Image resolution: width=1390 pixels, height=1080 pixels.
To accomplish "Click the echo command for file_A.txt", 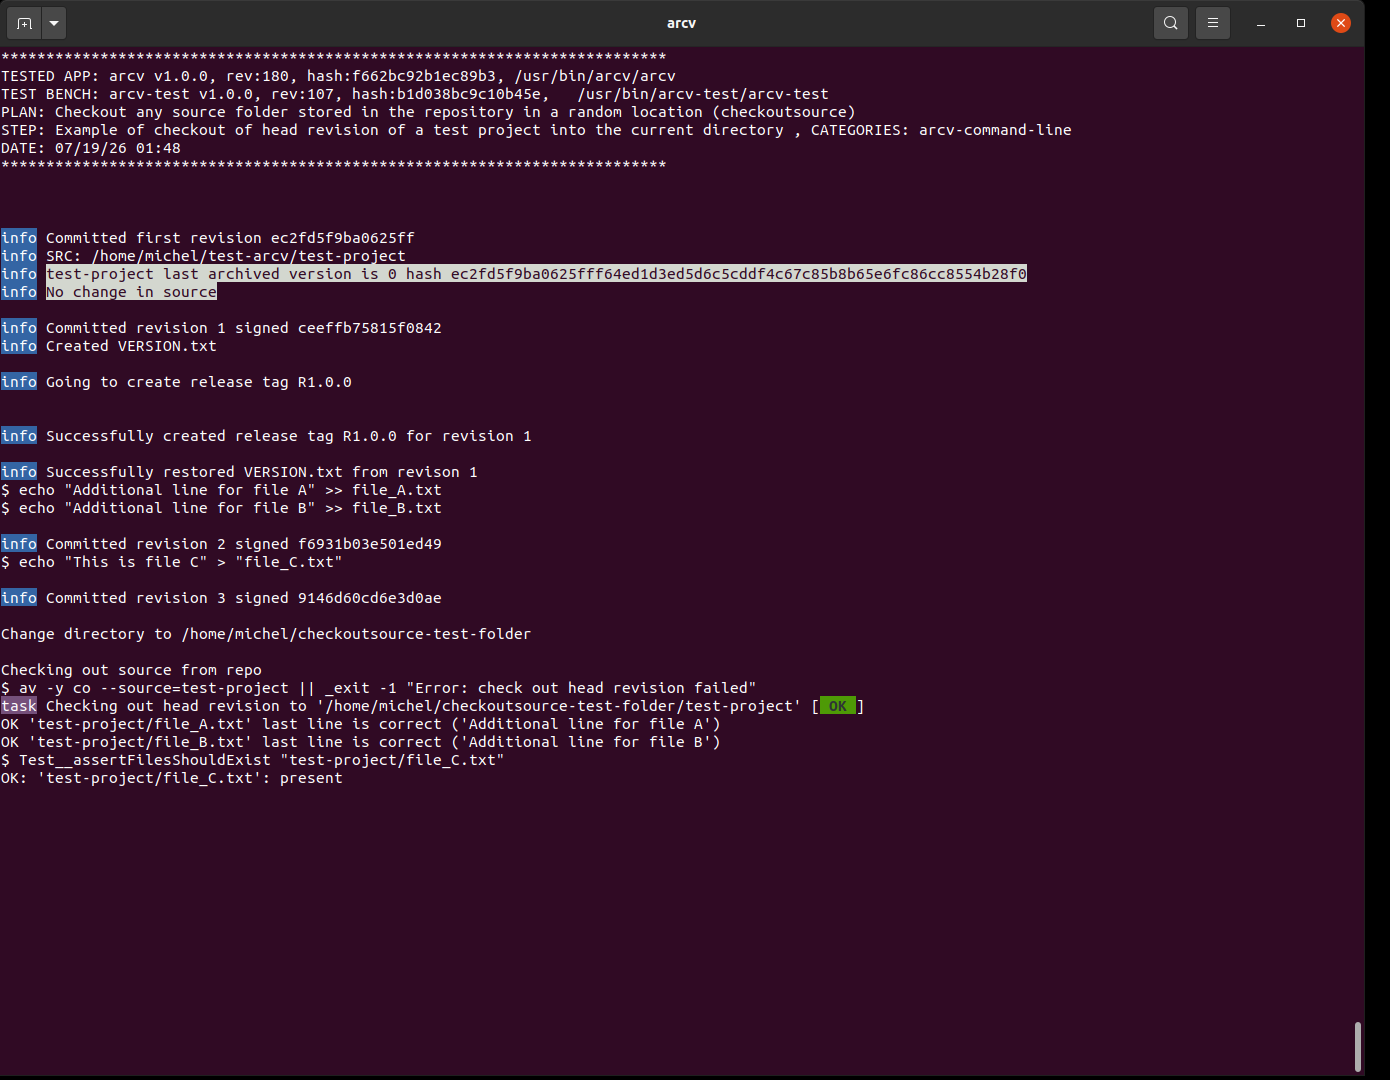I will point(221,490).
